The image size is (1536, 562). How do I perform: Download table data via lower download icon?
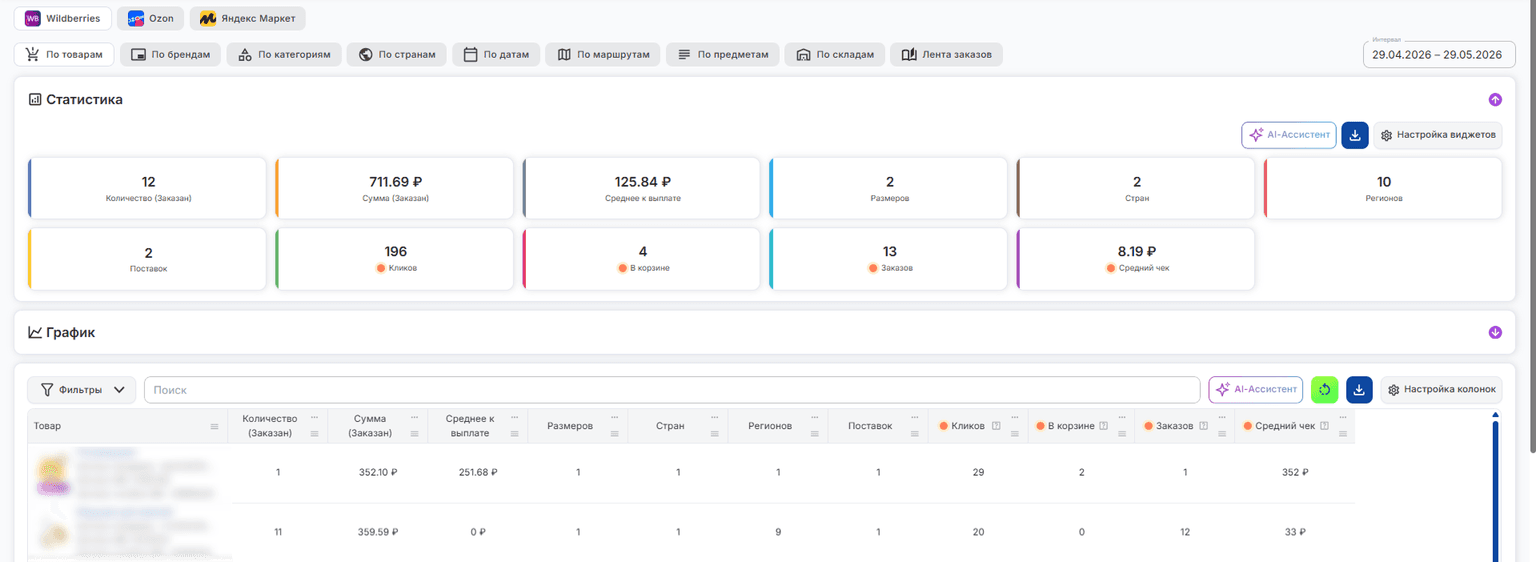tap(1360, 389)
